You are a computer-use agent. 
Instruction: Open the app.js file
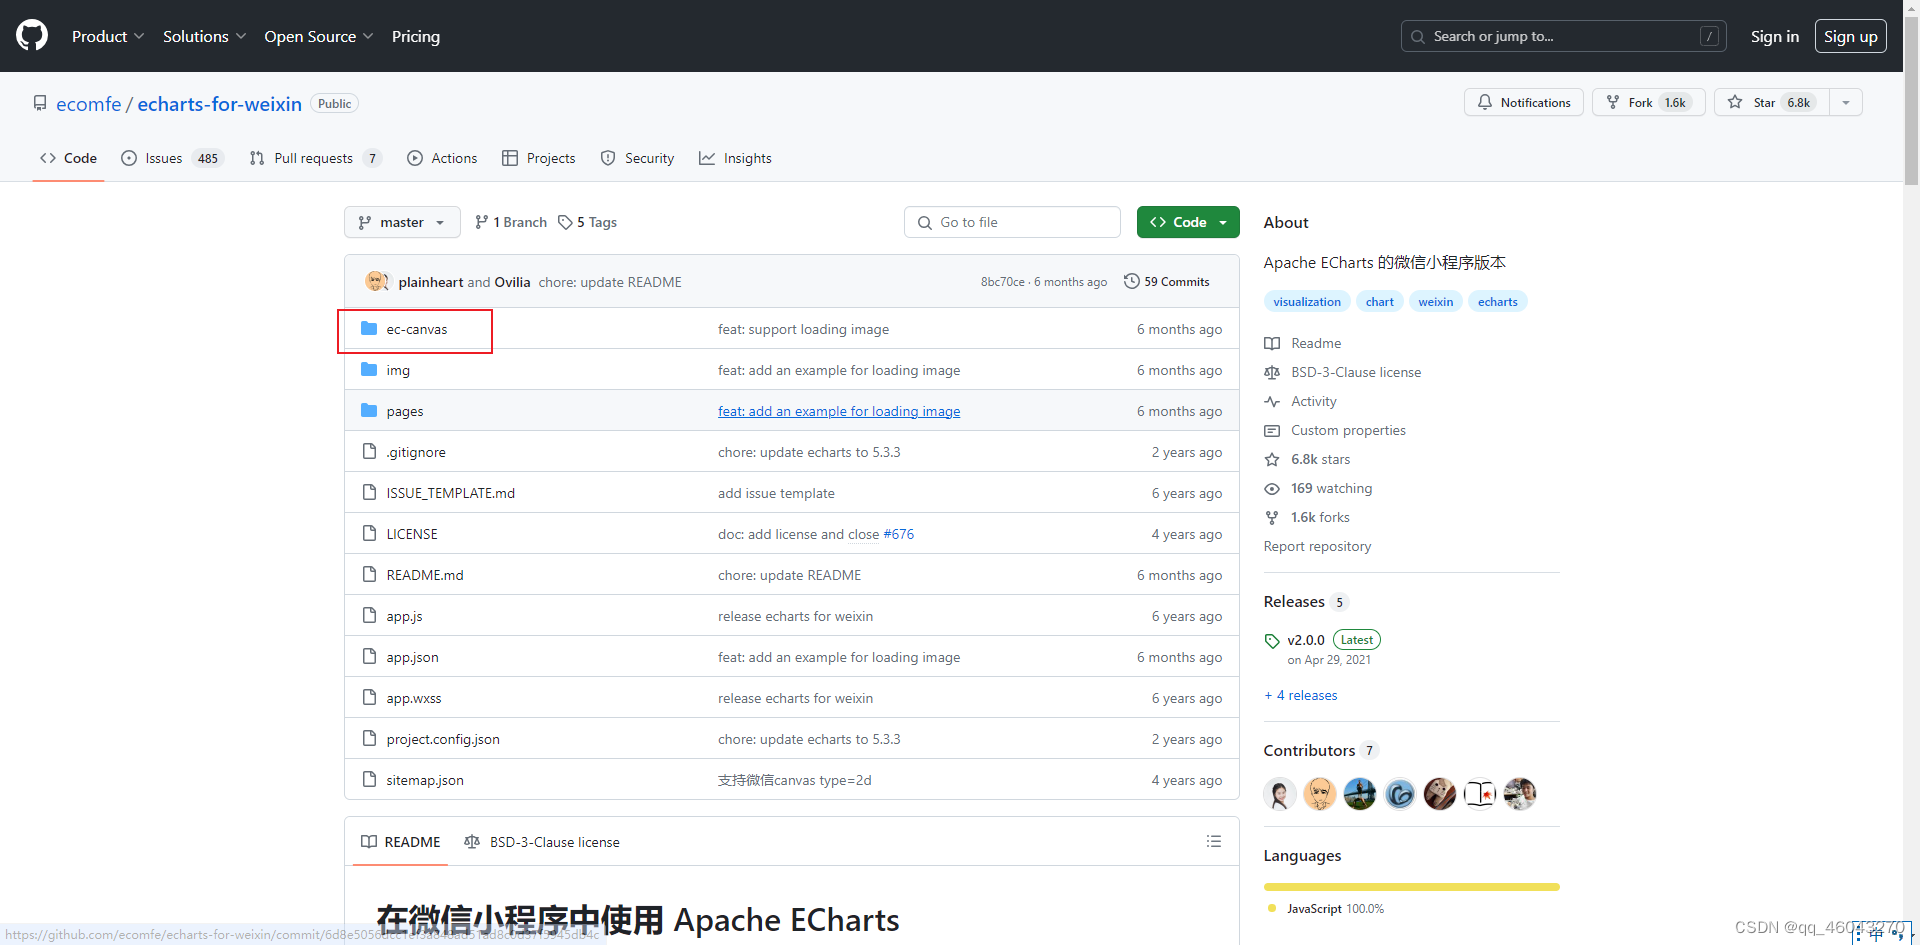405,616
